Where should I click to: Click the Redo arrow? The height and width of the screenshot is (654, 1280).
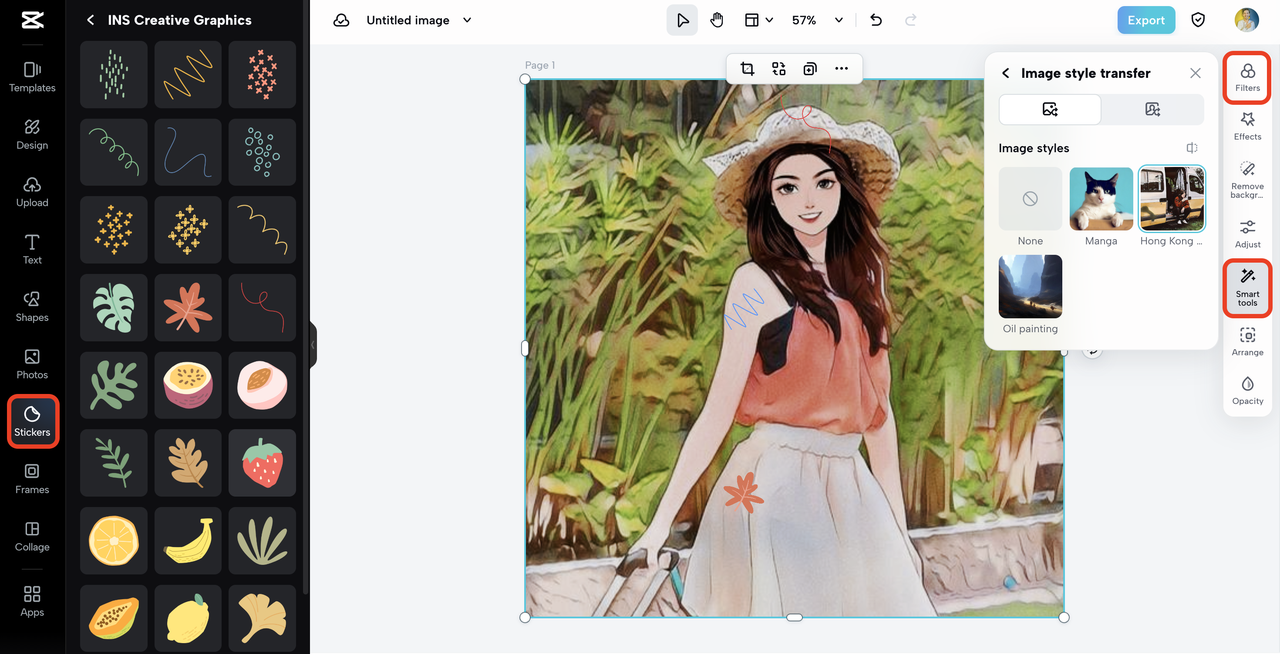pos(910,20)
